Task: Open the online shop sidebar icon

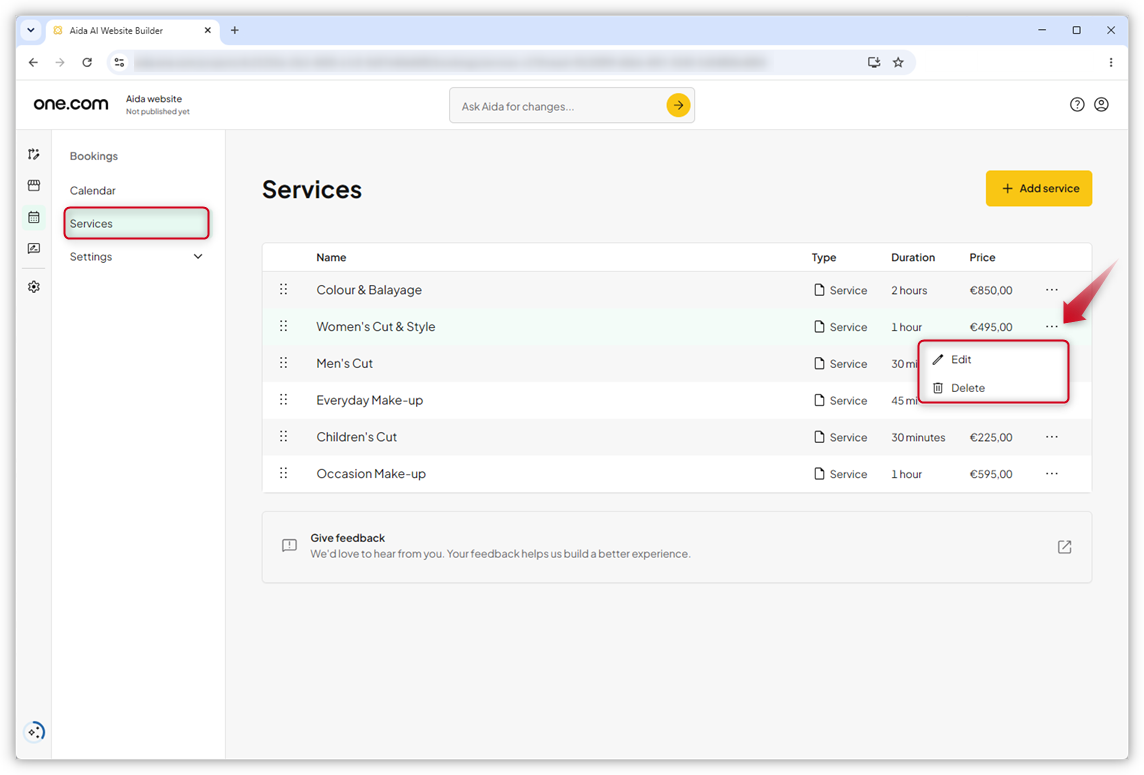Action: coord(34,185)
